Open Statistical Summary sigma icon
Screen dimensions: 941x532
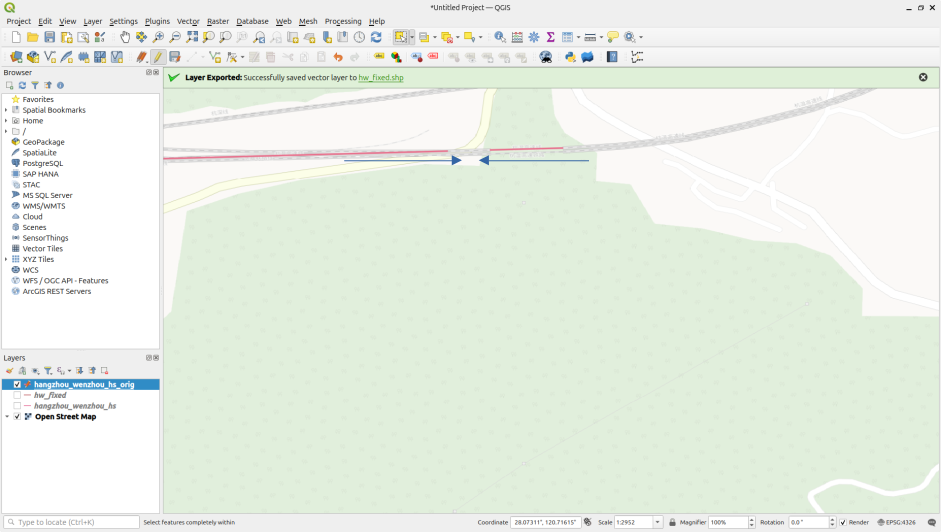[550, 37]
